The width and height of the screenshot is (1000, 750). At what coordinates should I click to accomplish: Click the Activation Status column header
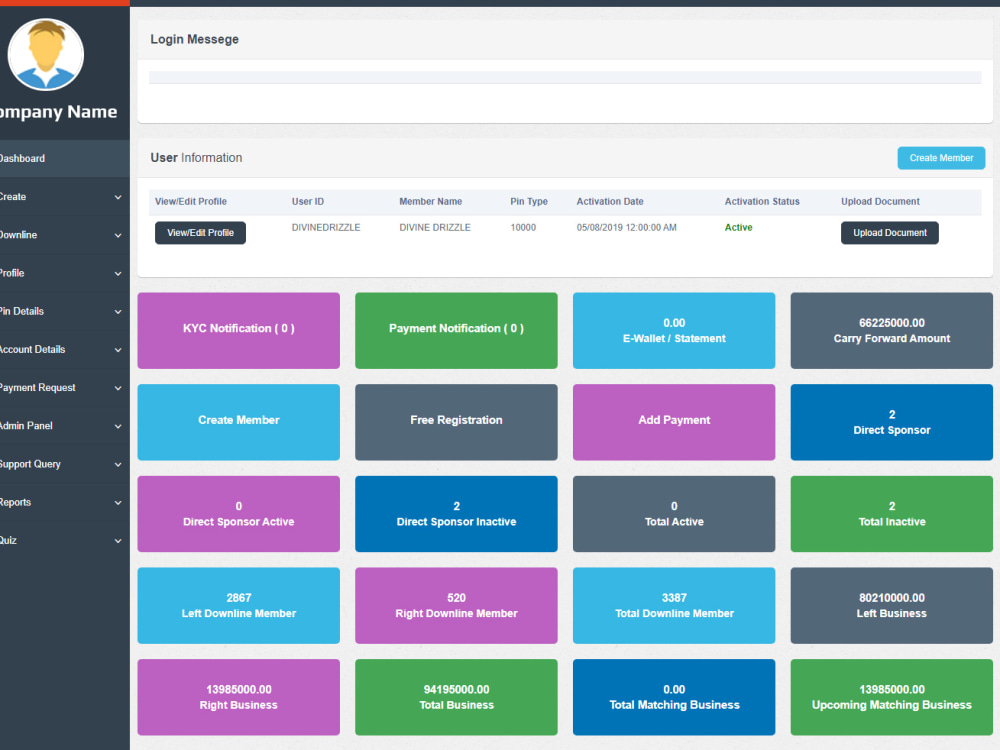762,202
